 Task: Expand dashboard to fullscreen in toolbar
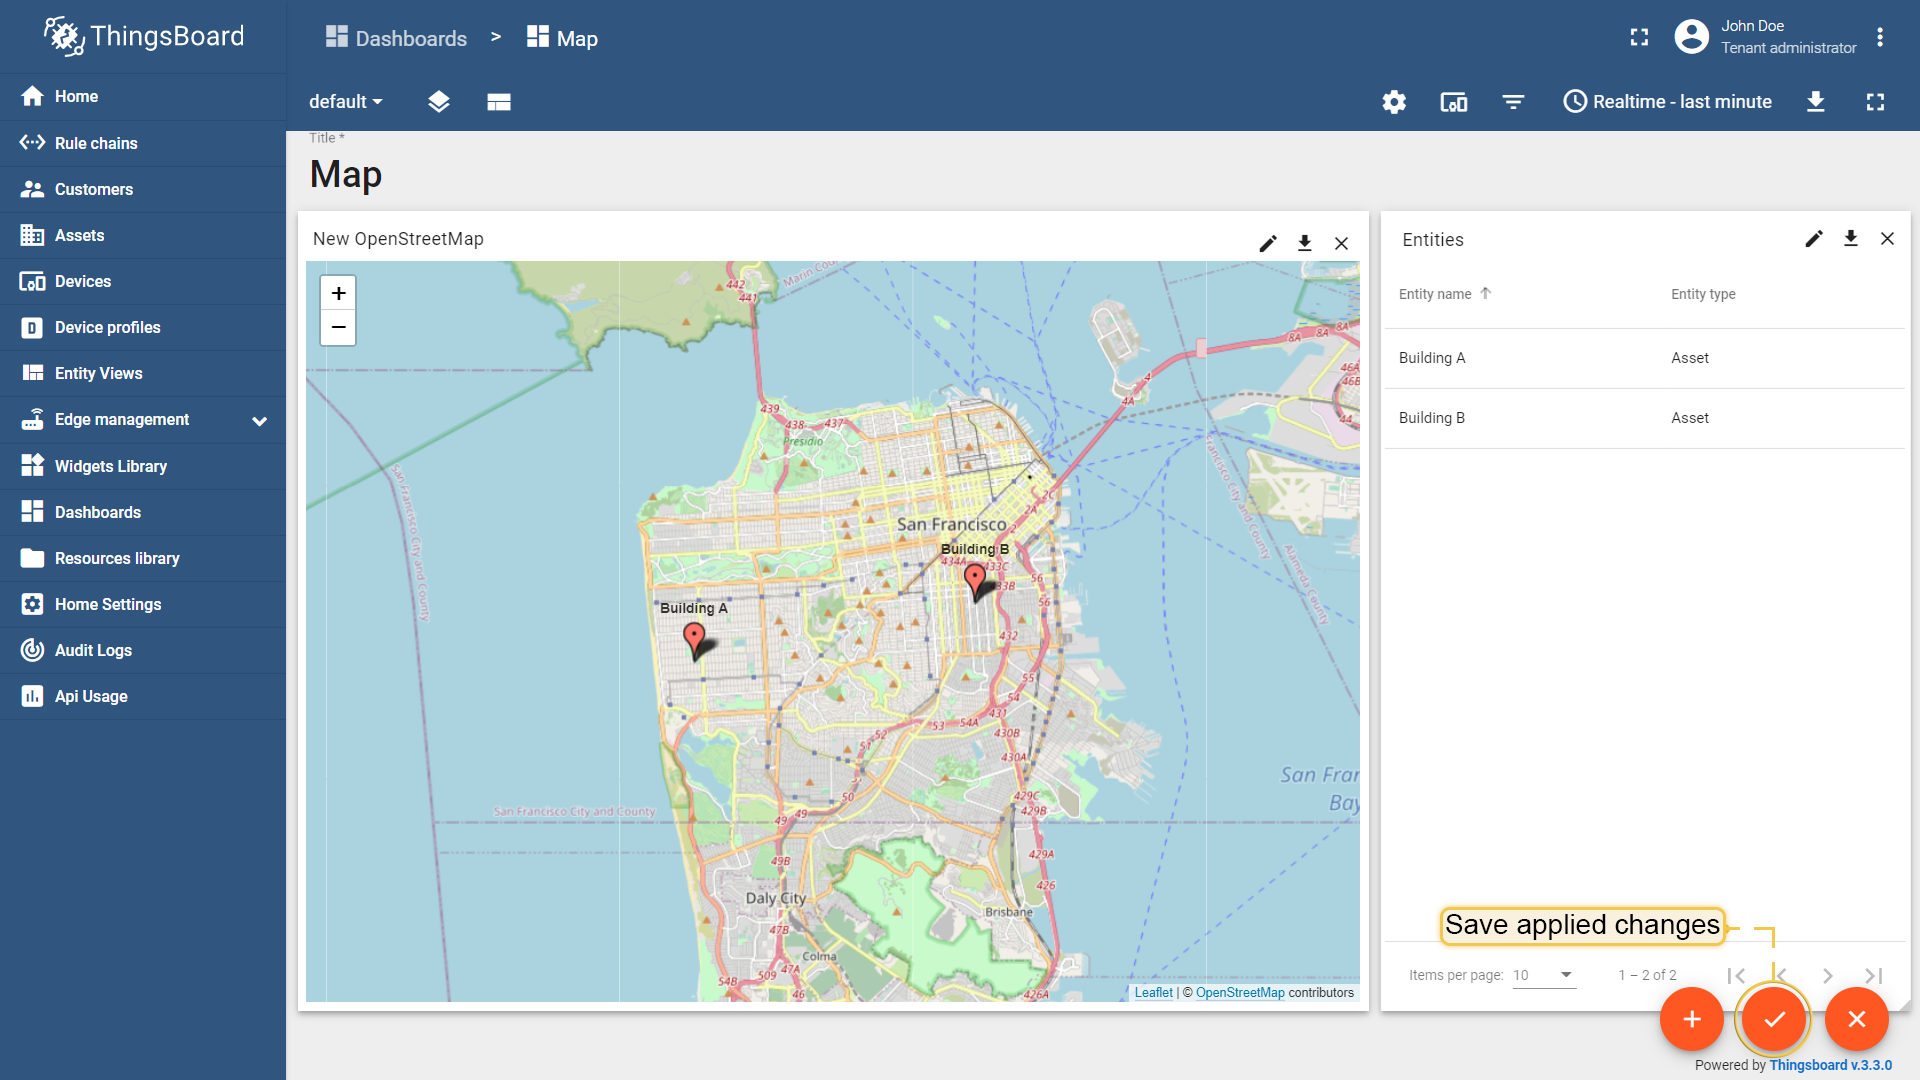pyautogui.click(x=1875, y=102)
